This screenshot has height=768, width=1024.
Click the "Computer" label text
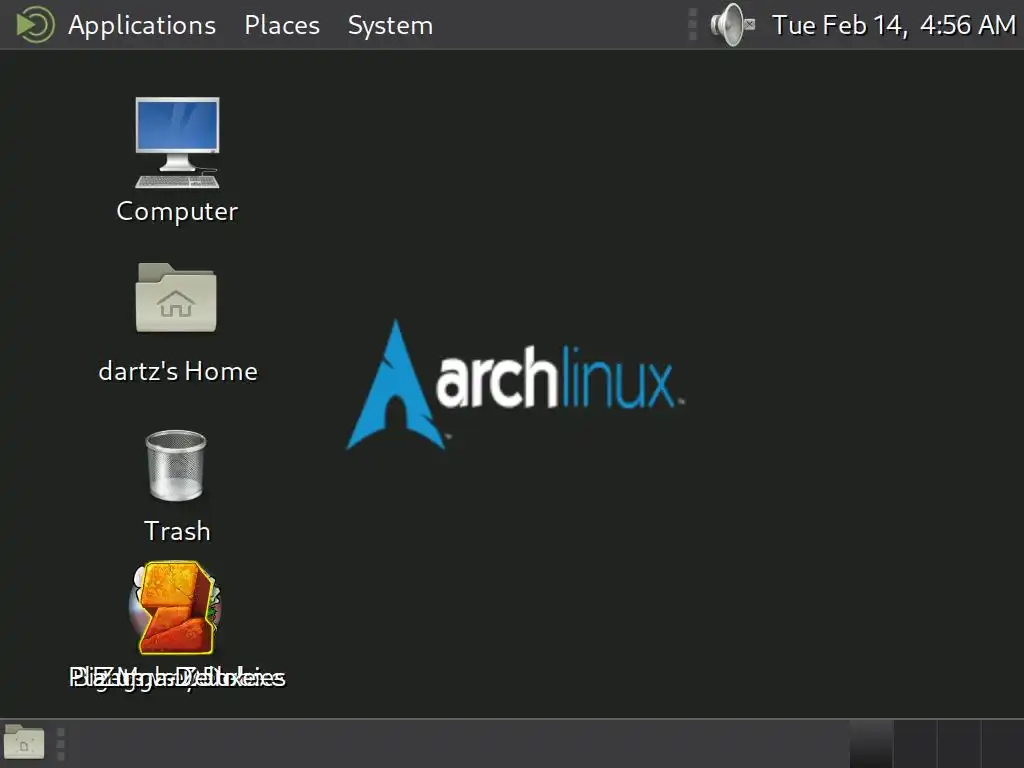(x=177, y=211)
